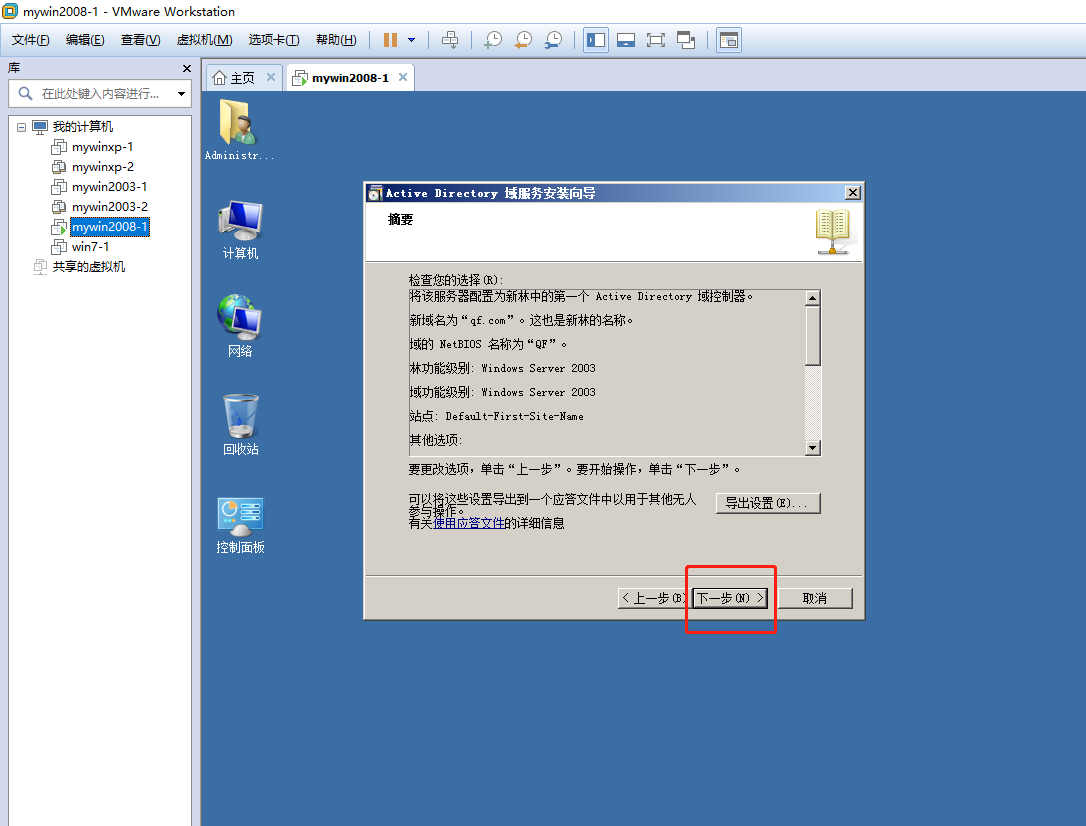Click the summary list scroll up arrow
Image resolution: width=1086 pixels, height=826 pixels.
coord(813,298)
